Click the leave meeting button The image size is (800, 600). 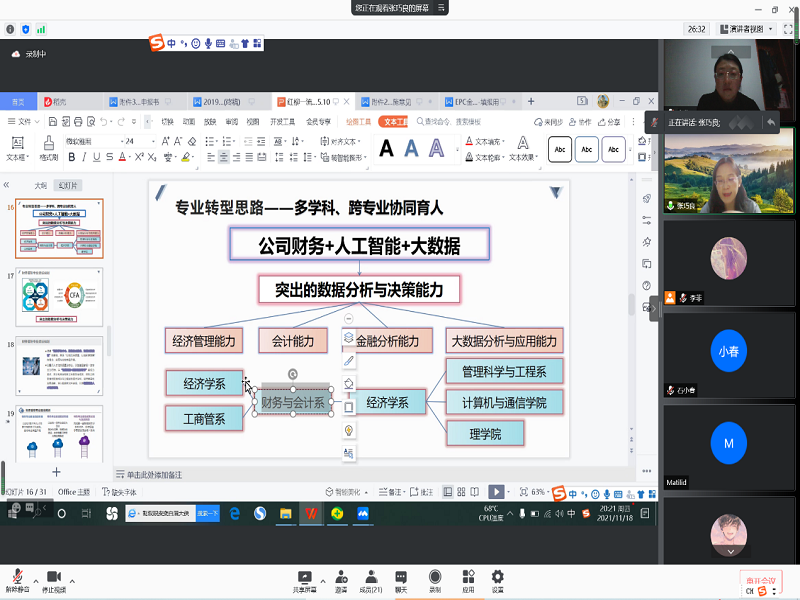coord(759,580)
